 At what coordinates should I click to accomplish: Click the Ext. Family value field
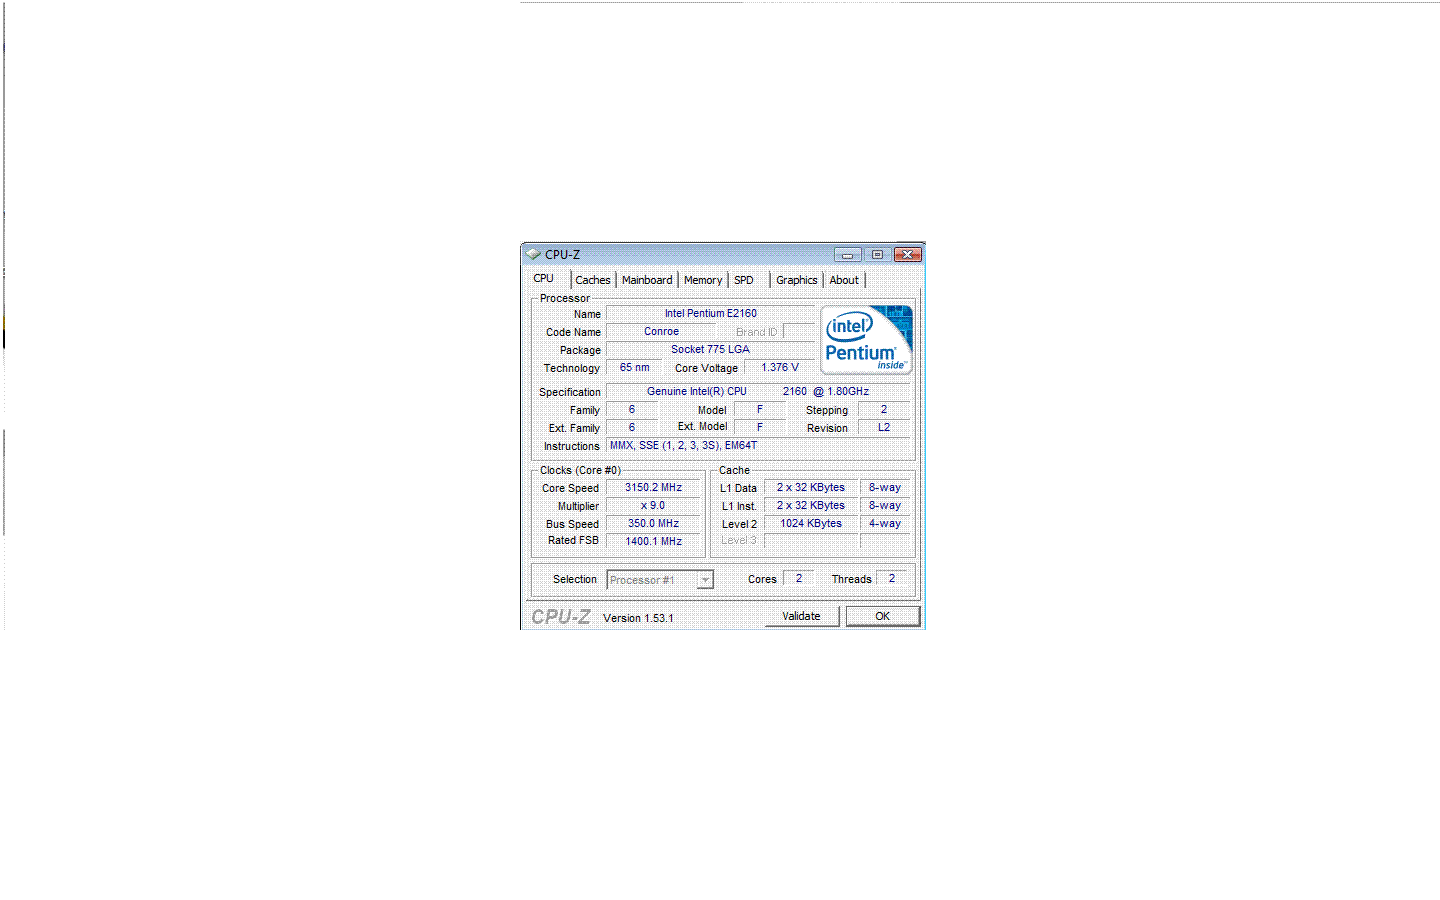(x=632, y=427)
